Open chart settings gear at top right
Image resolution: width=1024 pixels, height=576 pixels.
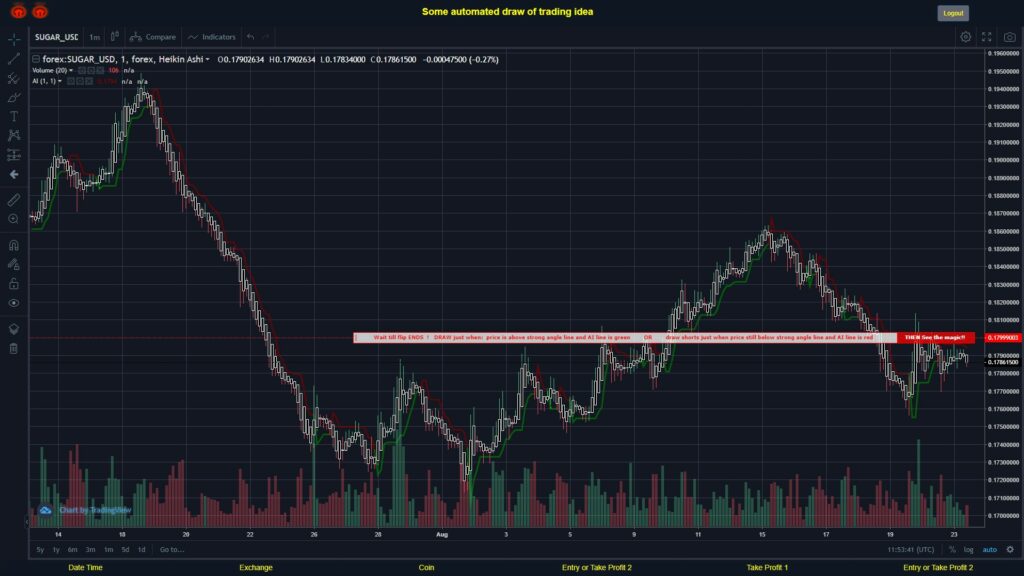click(x=965, y=37)
